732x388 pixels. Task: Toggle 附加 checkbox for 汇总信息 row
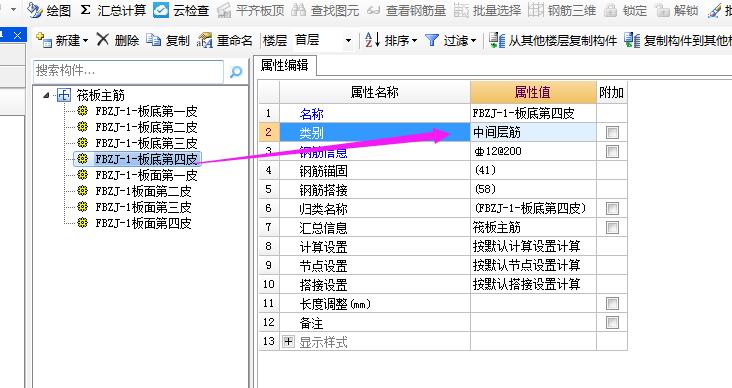[x=612, y=227]
